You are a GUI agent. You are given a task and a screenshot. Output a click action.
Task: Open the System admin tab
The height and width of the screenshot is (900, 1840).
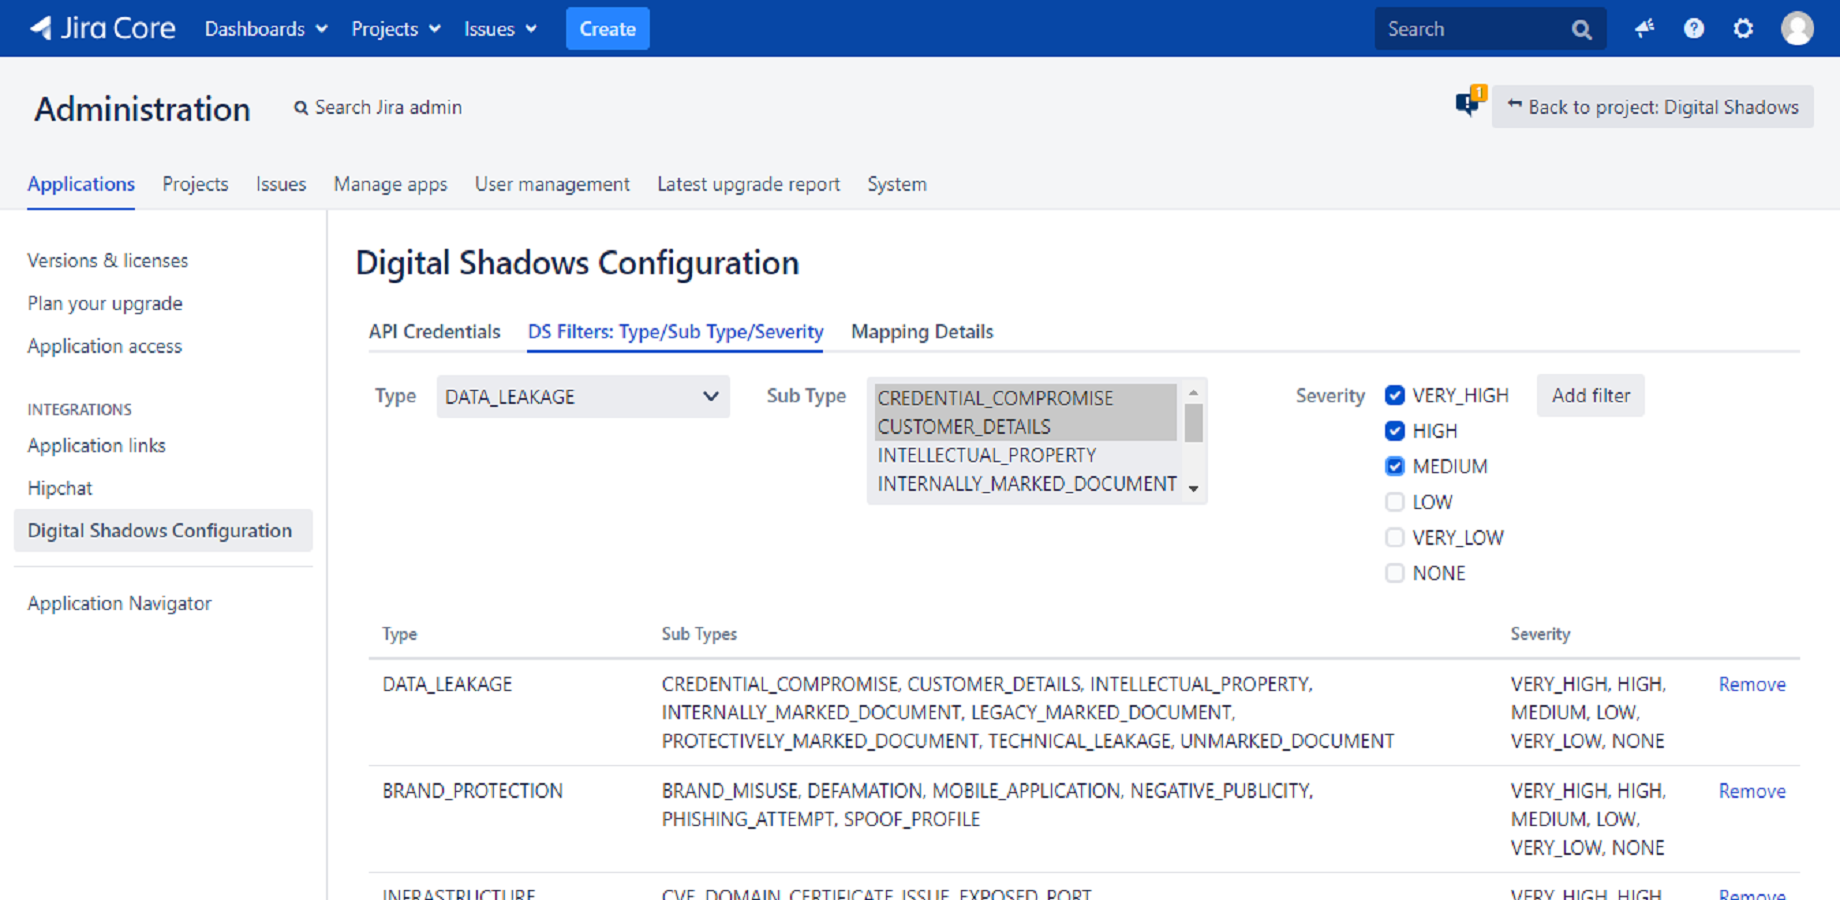click(x=897, y=184)
